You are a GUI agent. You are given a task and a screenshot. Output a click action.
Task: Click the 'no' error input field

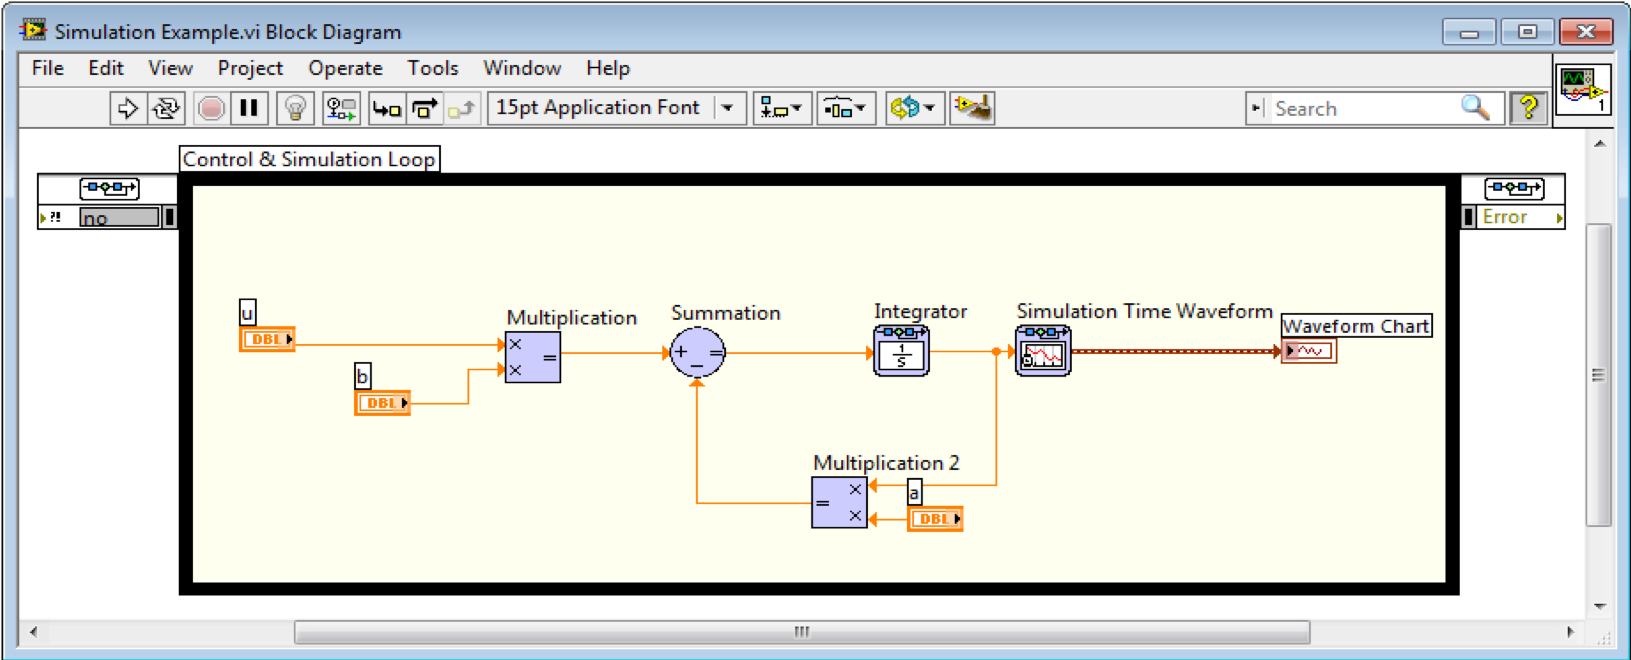point(119,217)
